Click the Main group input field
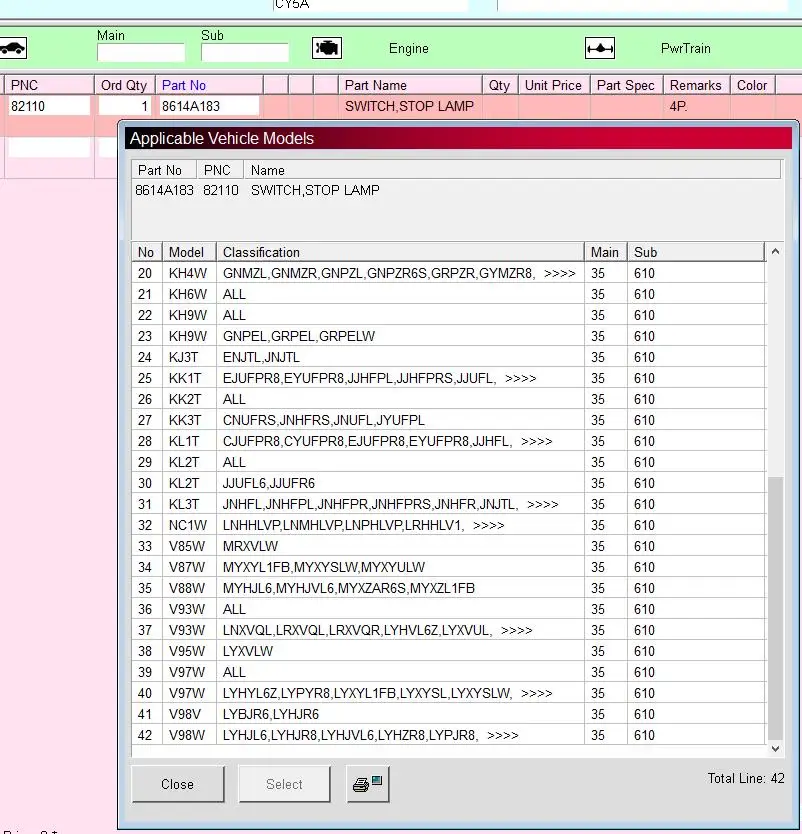802x834 pixels. pos(140,53)
